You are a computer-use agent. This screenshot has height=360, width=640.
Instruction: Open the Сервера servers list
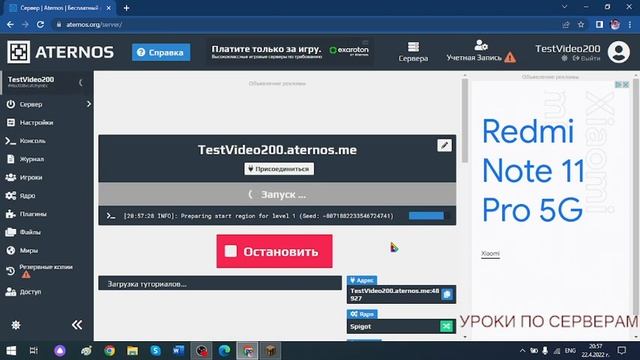click(413, 52)
